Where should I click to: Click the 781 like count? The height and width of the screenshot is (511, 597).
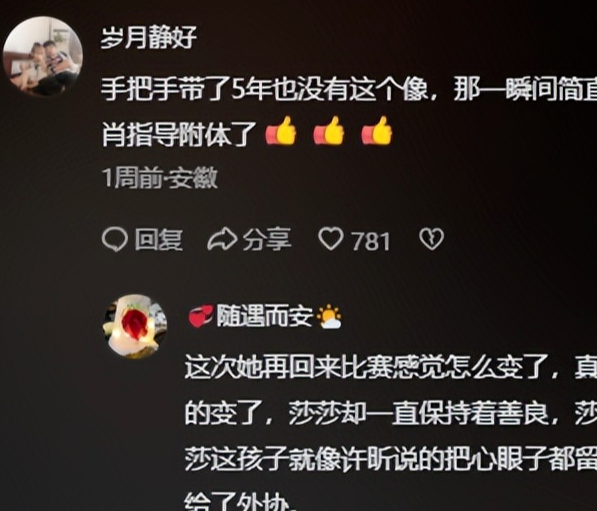(371, 241)
